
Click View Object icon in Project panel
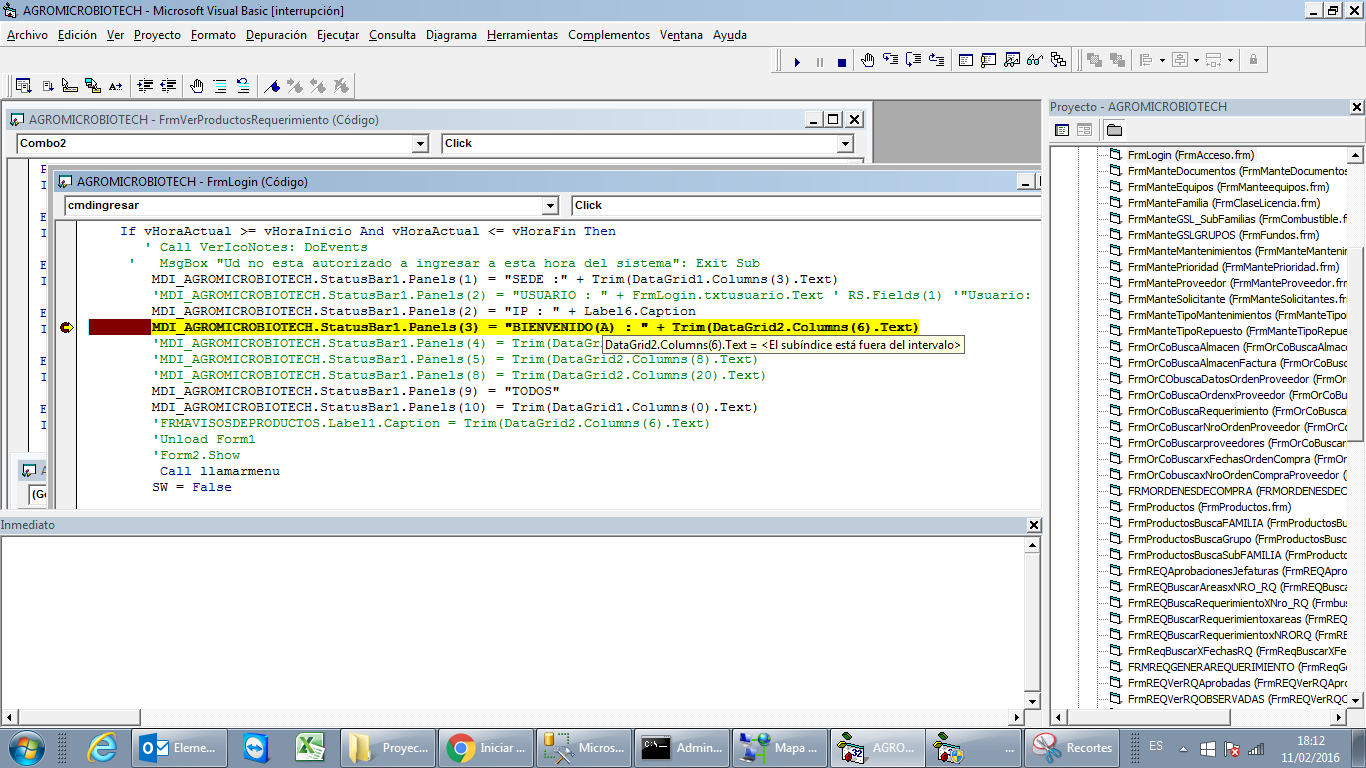[x=1084, y=130]
